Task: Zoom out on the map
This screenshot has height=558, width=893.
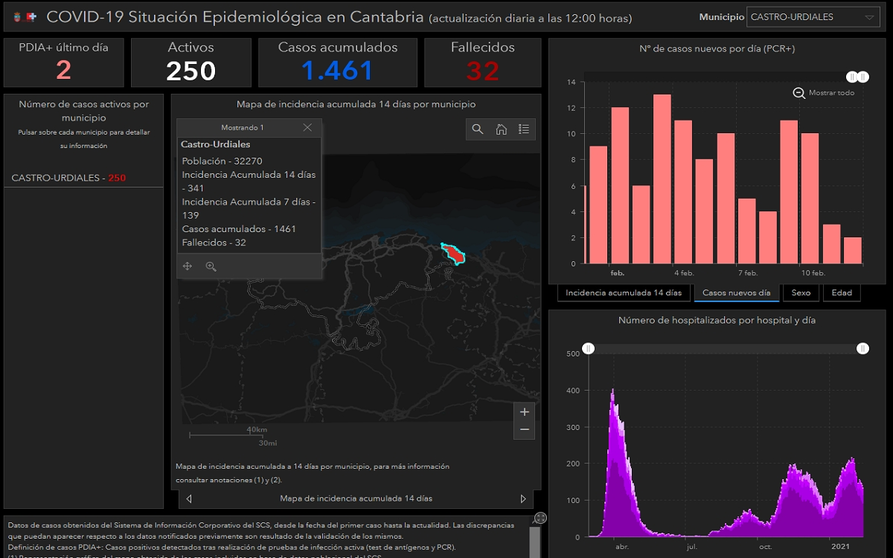Action: [525, 430]
